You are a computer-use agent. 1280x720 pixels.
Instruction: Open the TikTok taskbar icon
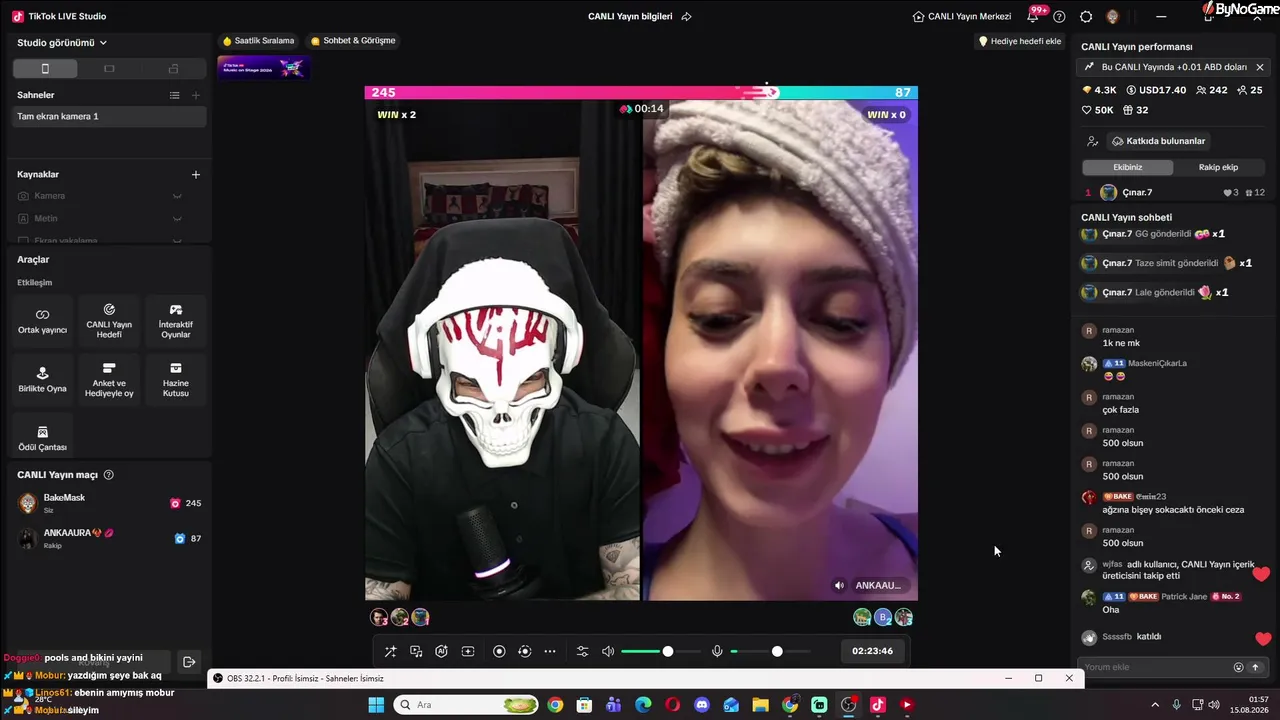(x=878, y=705)
